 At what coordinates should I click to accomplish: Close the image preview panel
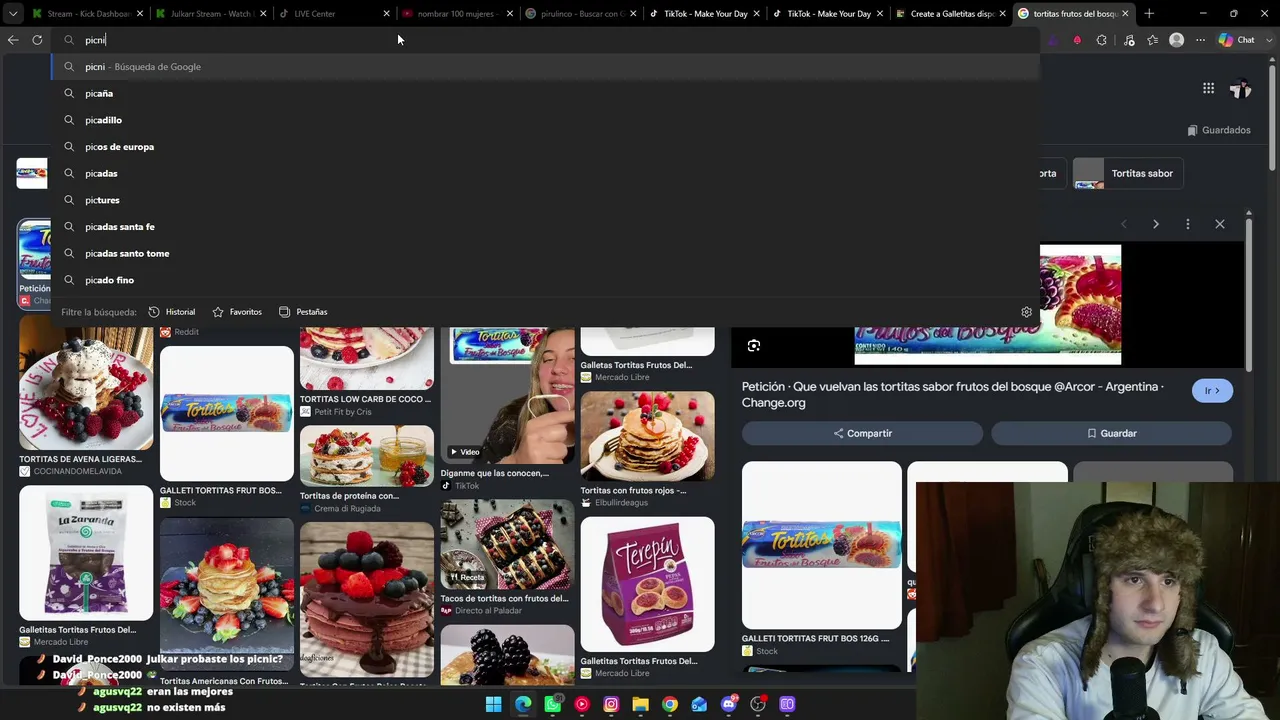click(1220, 224)
